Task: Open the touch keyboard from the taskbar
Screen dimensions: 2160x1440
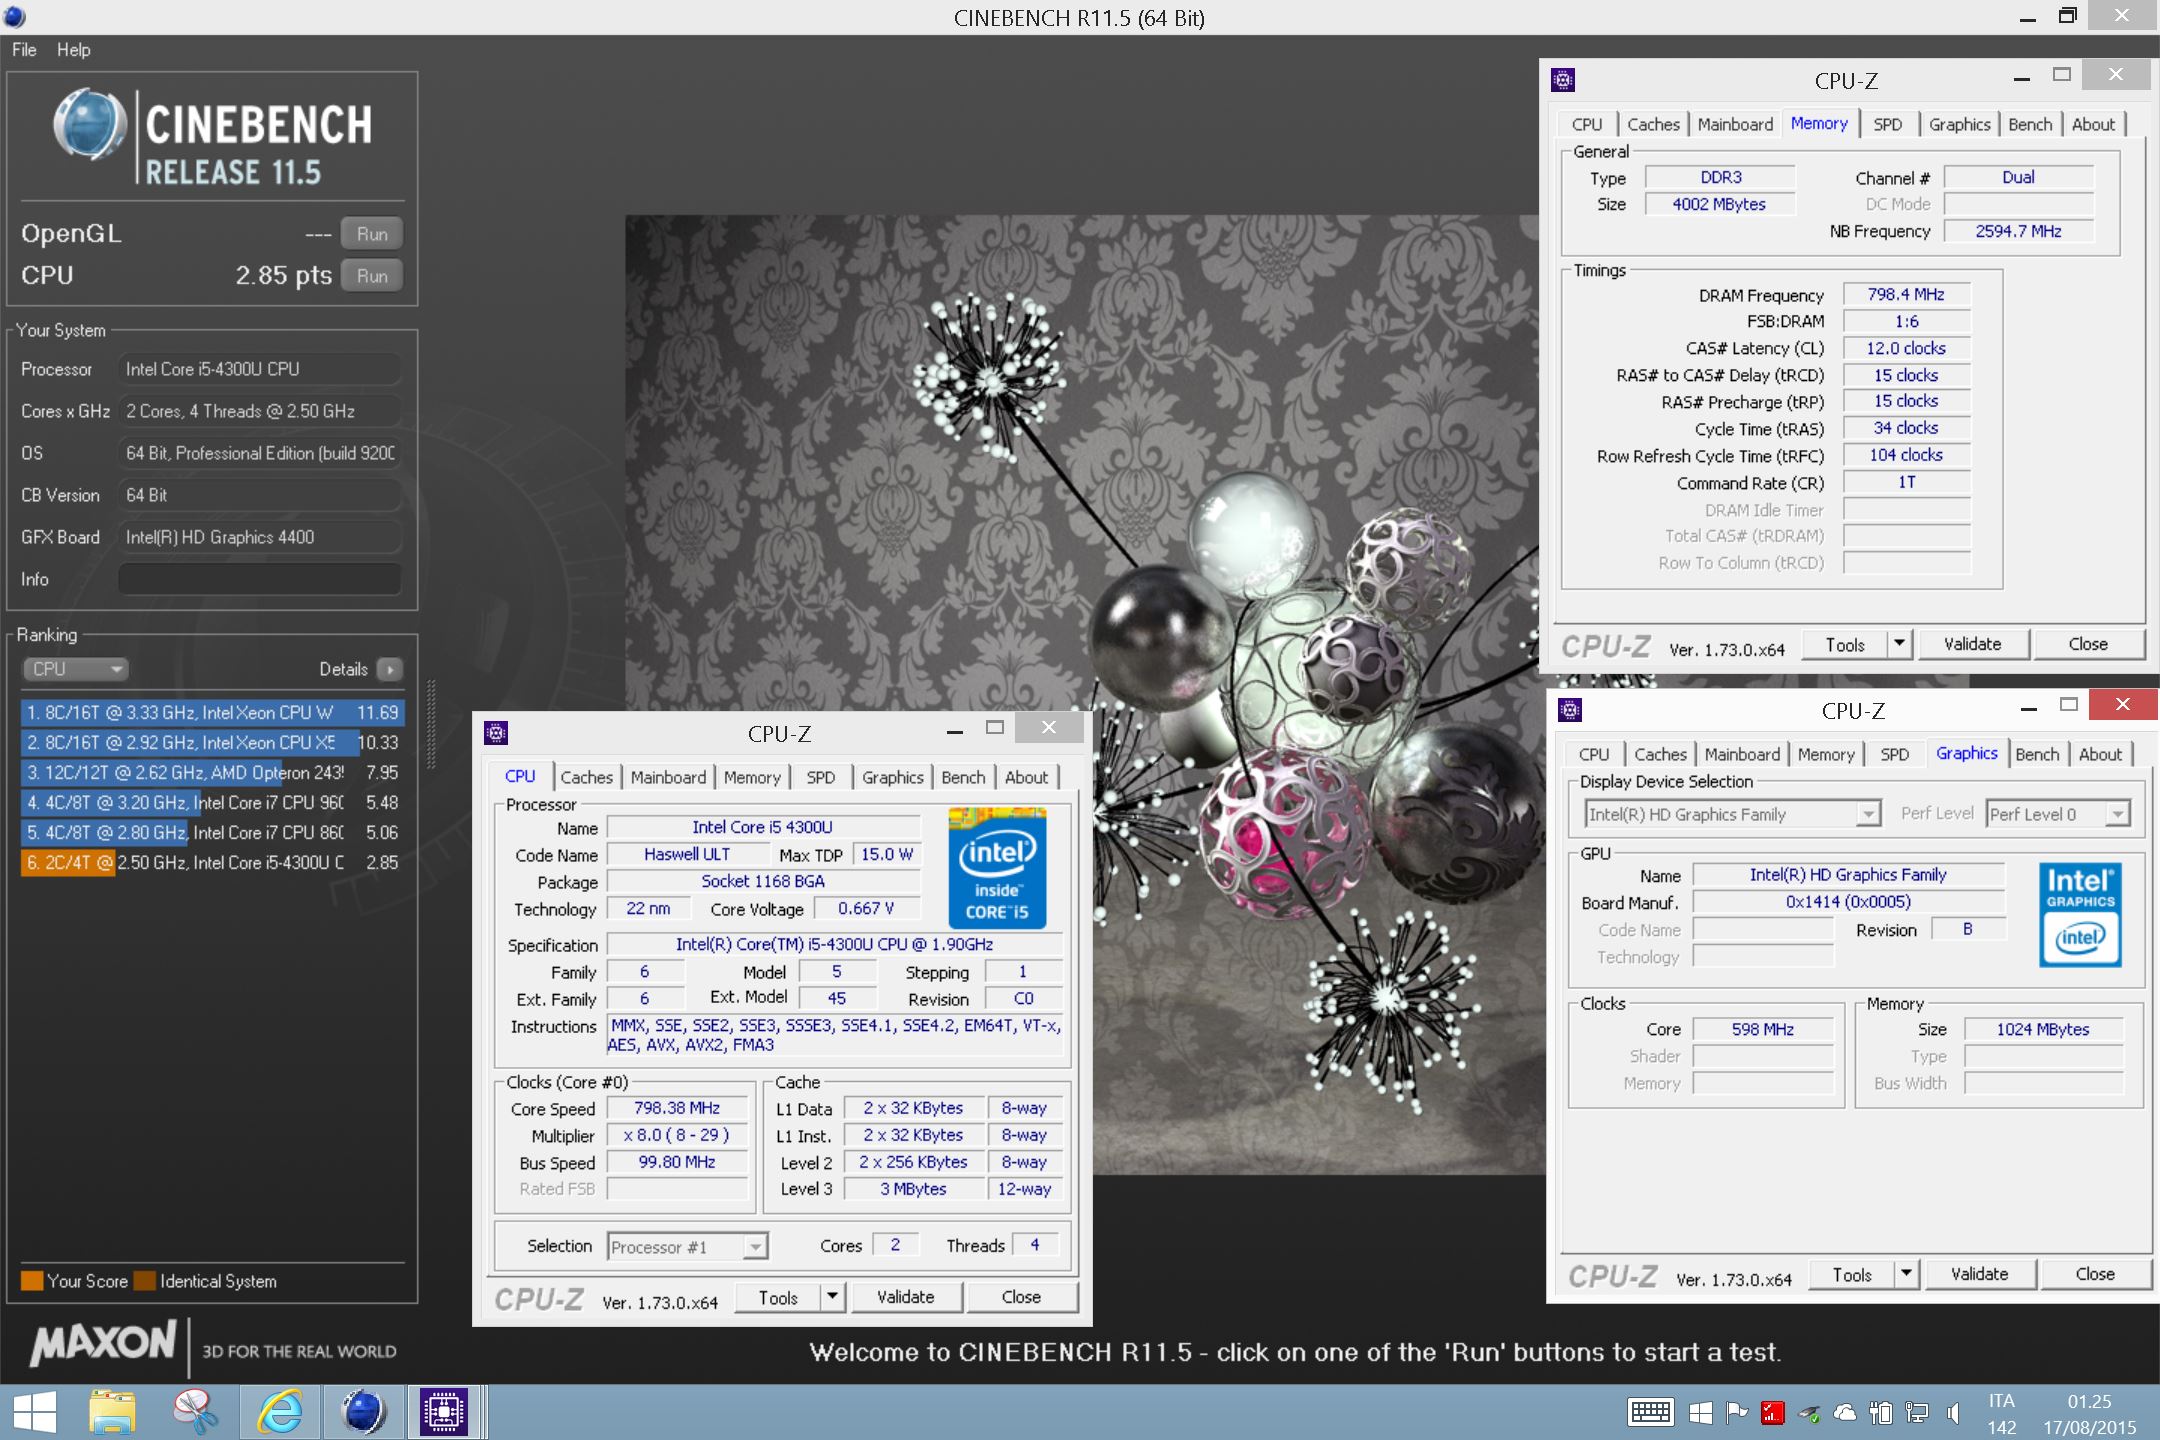Action: (x=1650, y=1413)
